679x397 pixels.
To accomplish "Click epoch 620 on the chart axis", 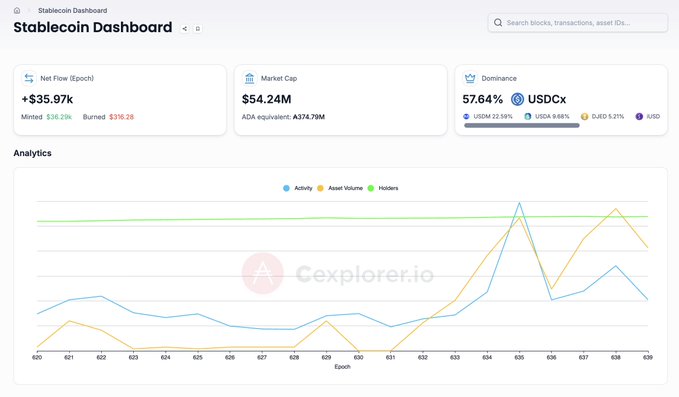I will point(37,357).
